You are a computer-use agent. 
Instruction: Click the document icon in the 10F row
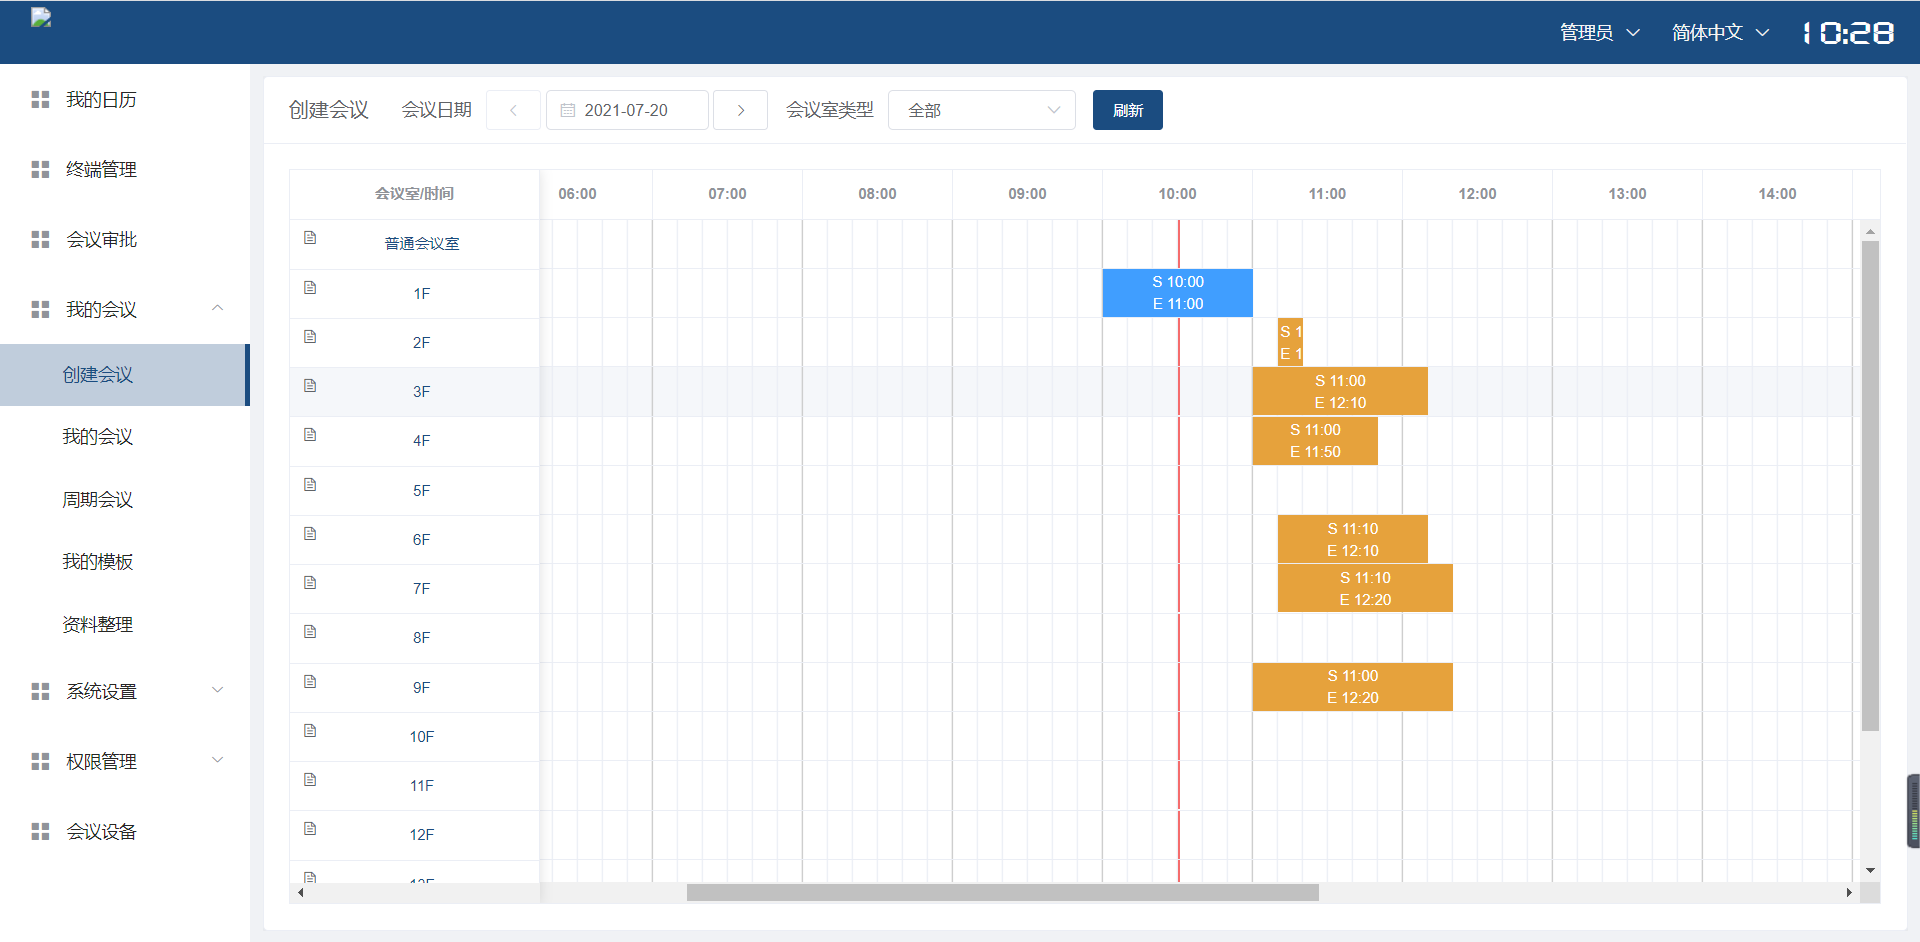(x=310, y=731)
